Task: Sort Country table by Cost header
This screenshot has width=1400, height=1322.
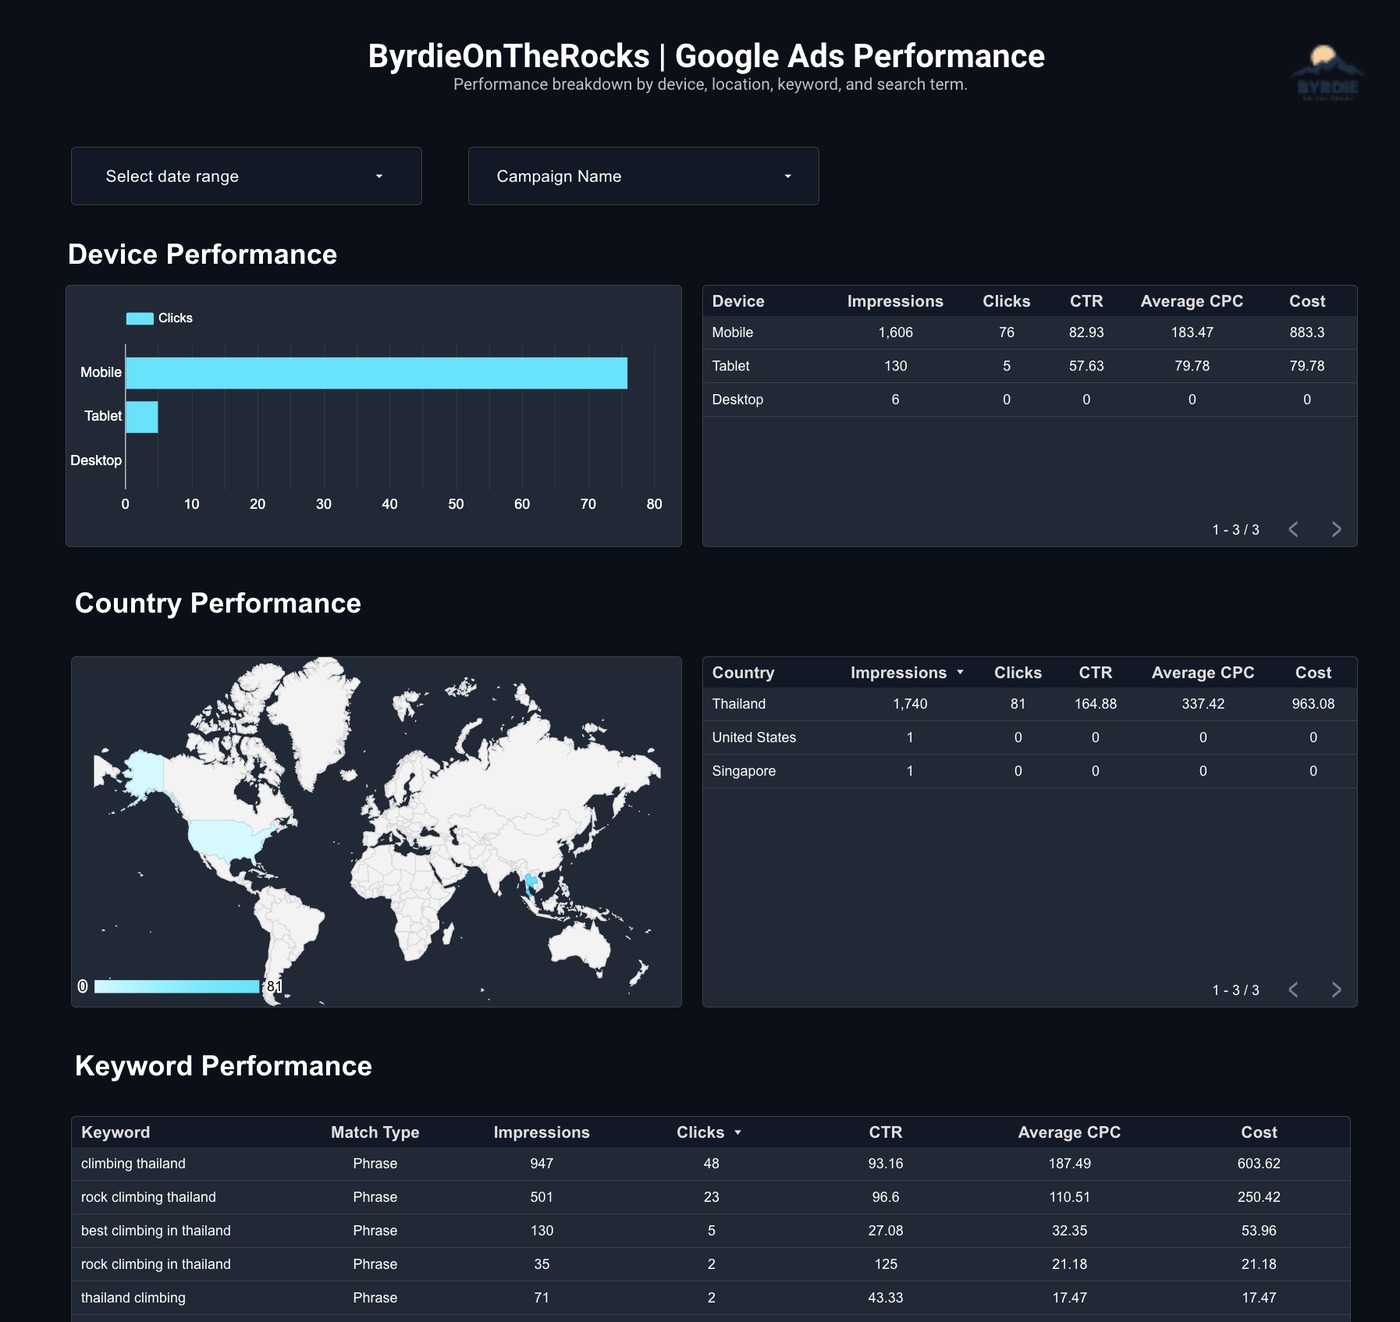Action: click(x=1313, y=673)
